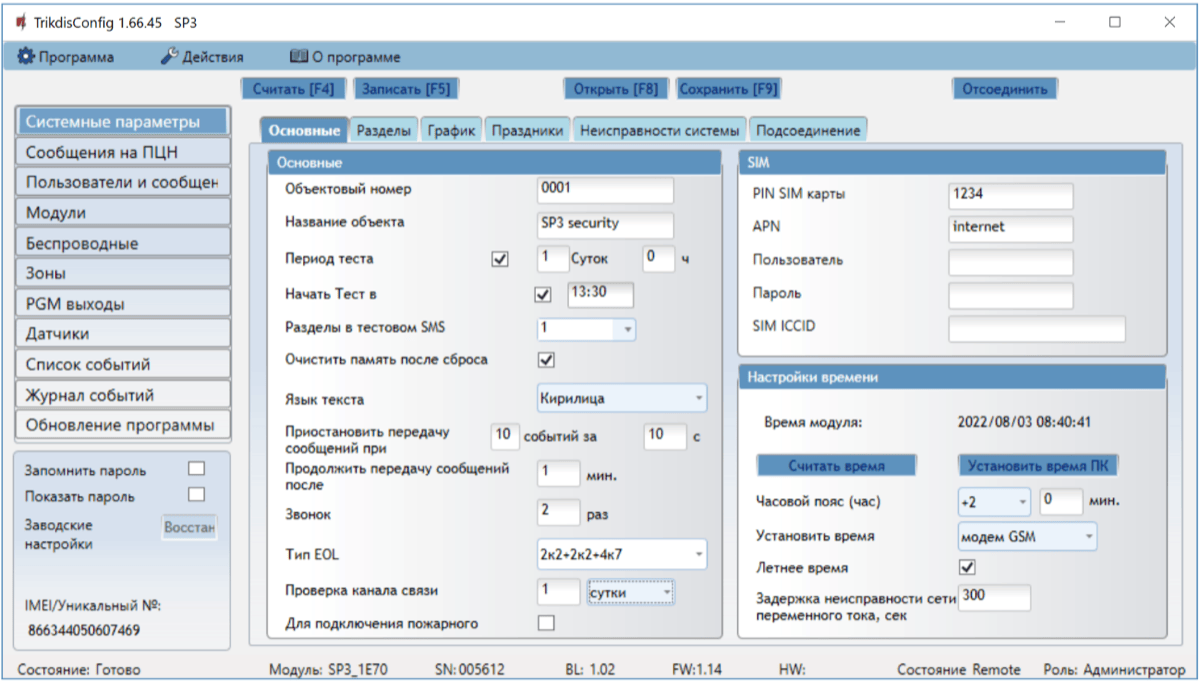The width and height of the screenshot is (1200, 682).
Task: Open the О программе menu with book icon
Action: tap(345, 57)
